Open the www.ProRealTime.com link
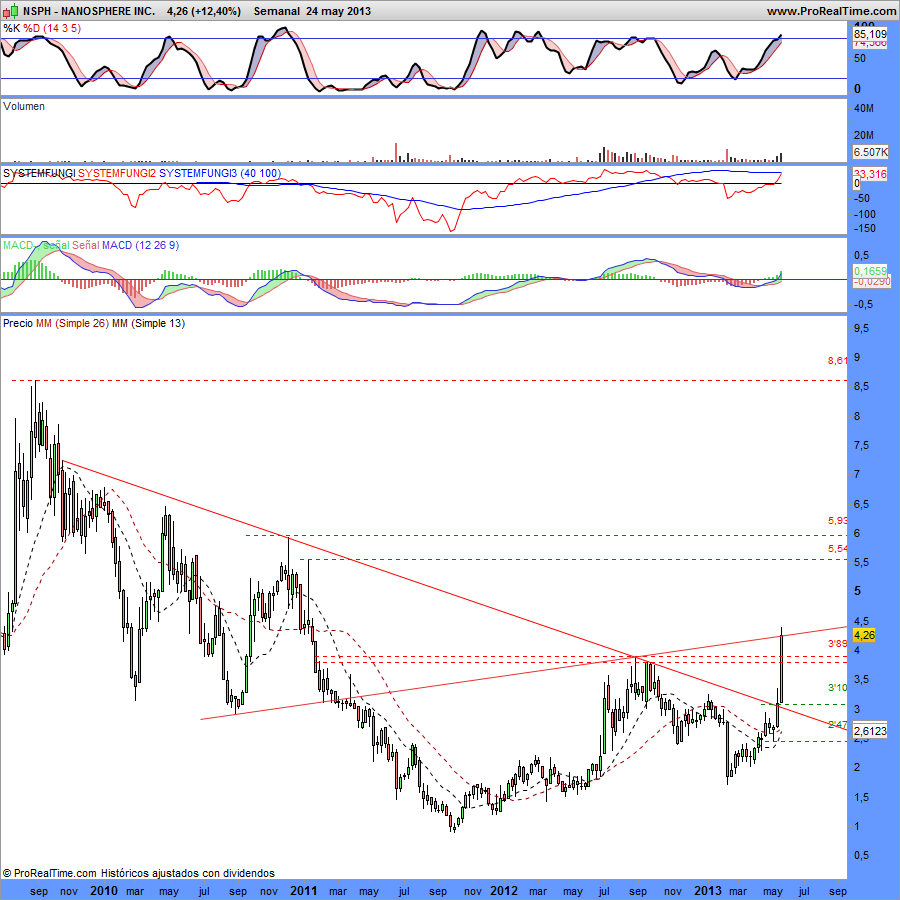The height and width of the screenshot is (900, 900). (x=831, y=11)
